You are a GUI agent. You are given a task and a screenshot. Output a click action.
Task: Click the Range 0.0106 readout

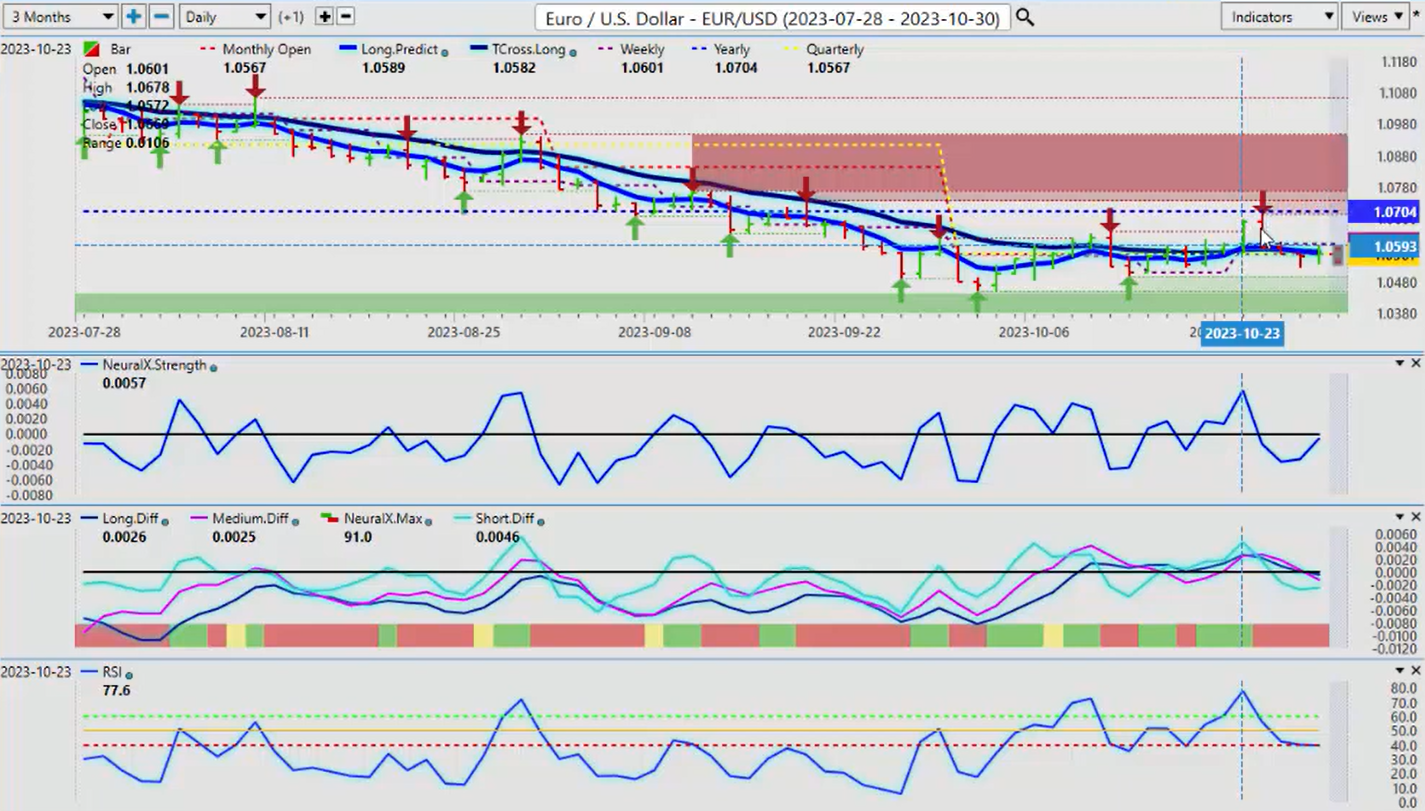click(124, 143)
